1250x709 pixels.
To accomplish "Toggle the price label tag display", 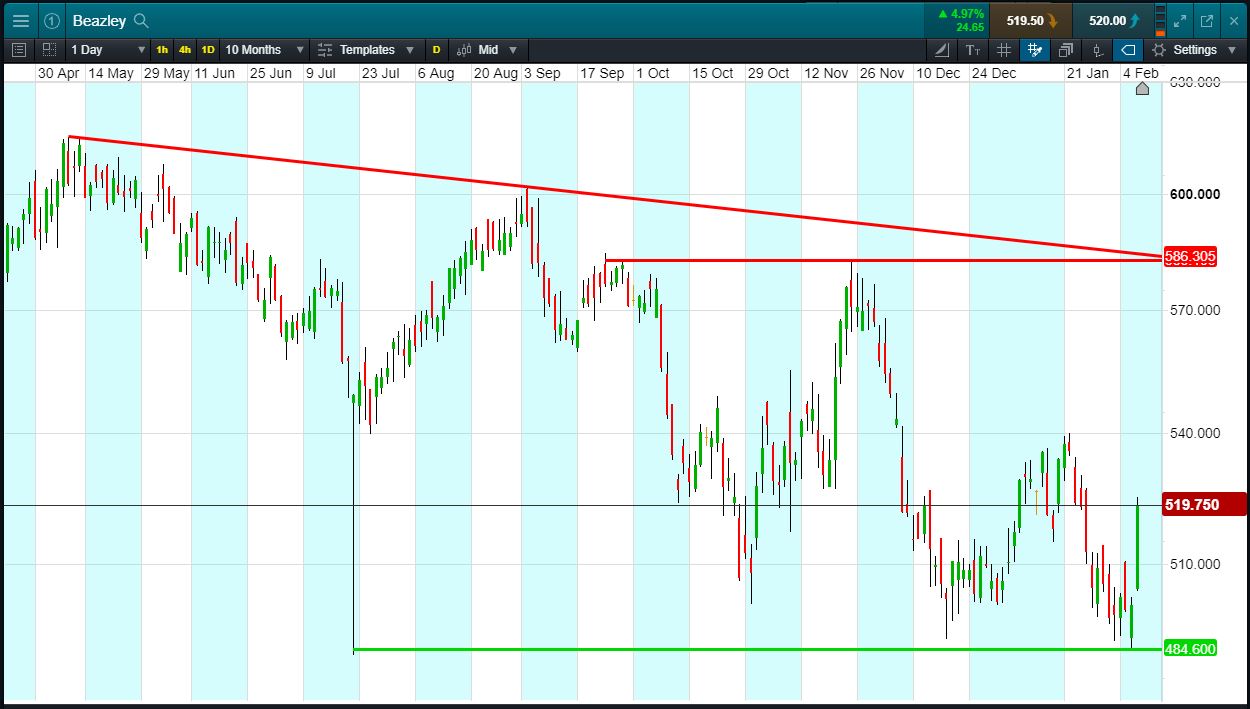I will [1128, 49].
